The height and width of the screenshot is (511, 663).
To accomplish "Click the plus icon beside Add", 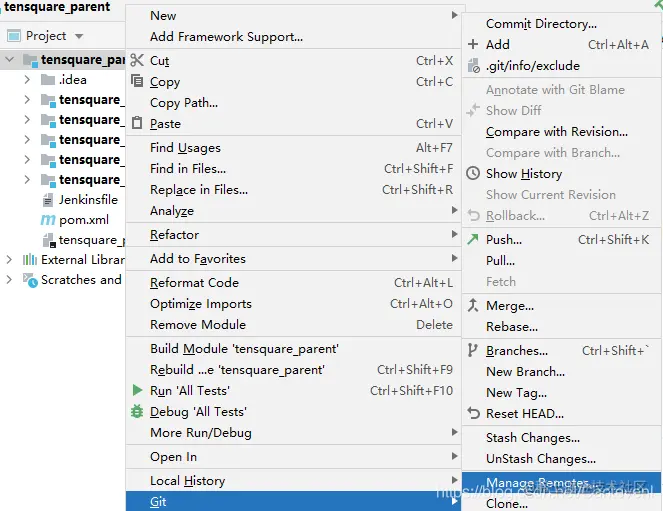I will 473,44.
